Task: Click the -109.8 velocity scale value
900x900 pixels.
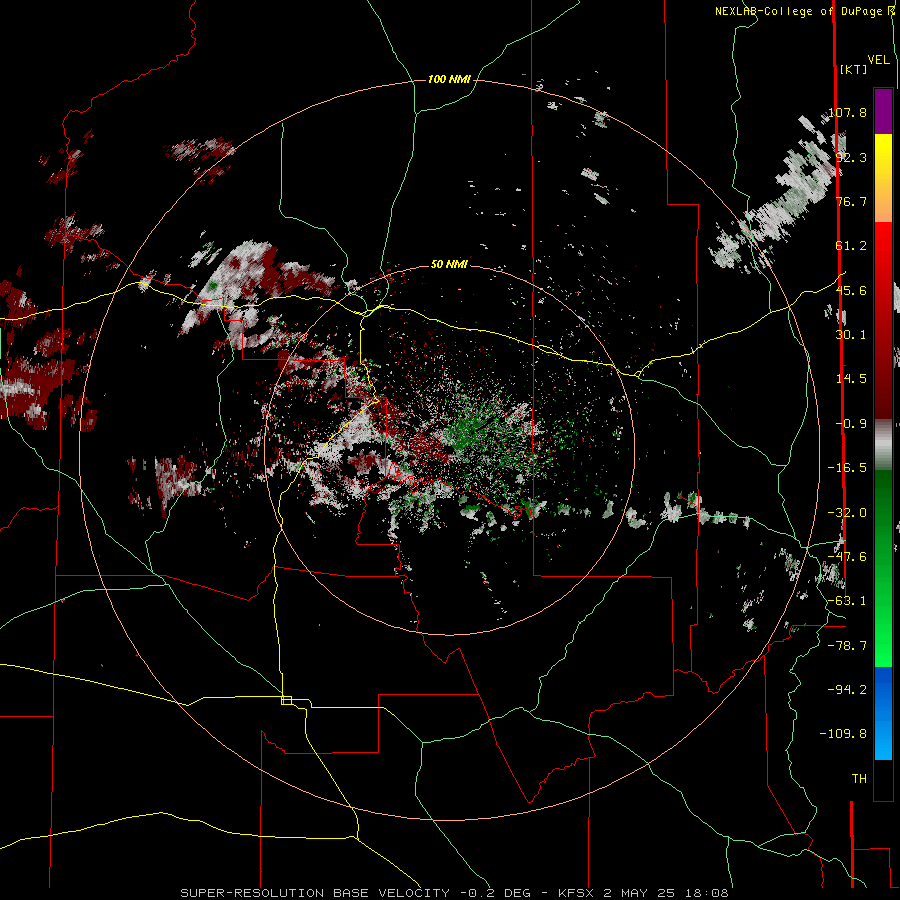Action: 843,734
